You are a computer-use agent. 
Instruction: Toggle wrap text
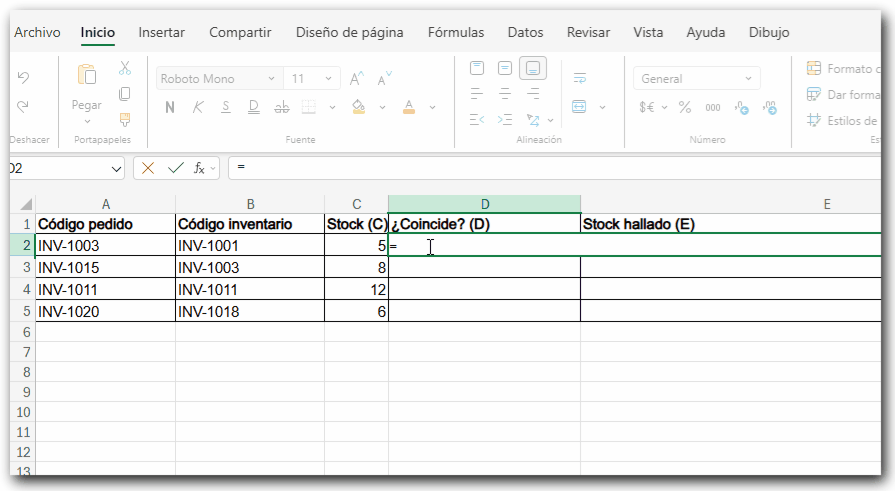pos(579,78)
